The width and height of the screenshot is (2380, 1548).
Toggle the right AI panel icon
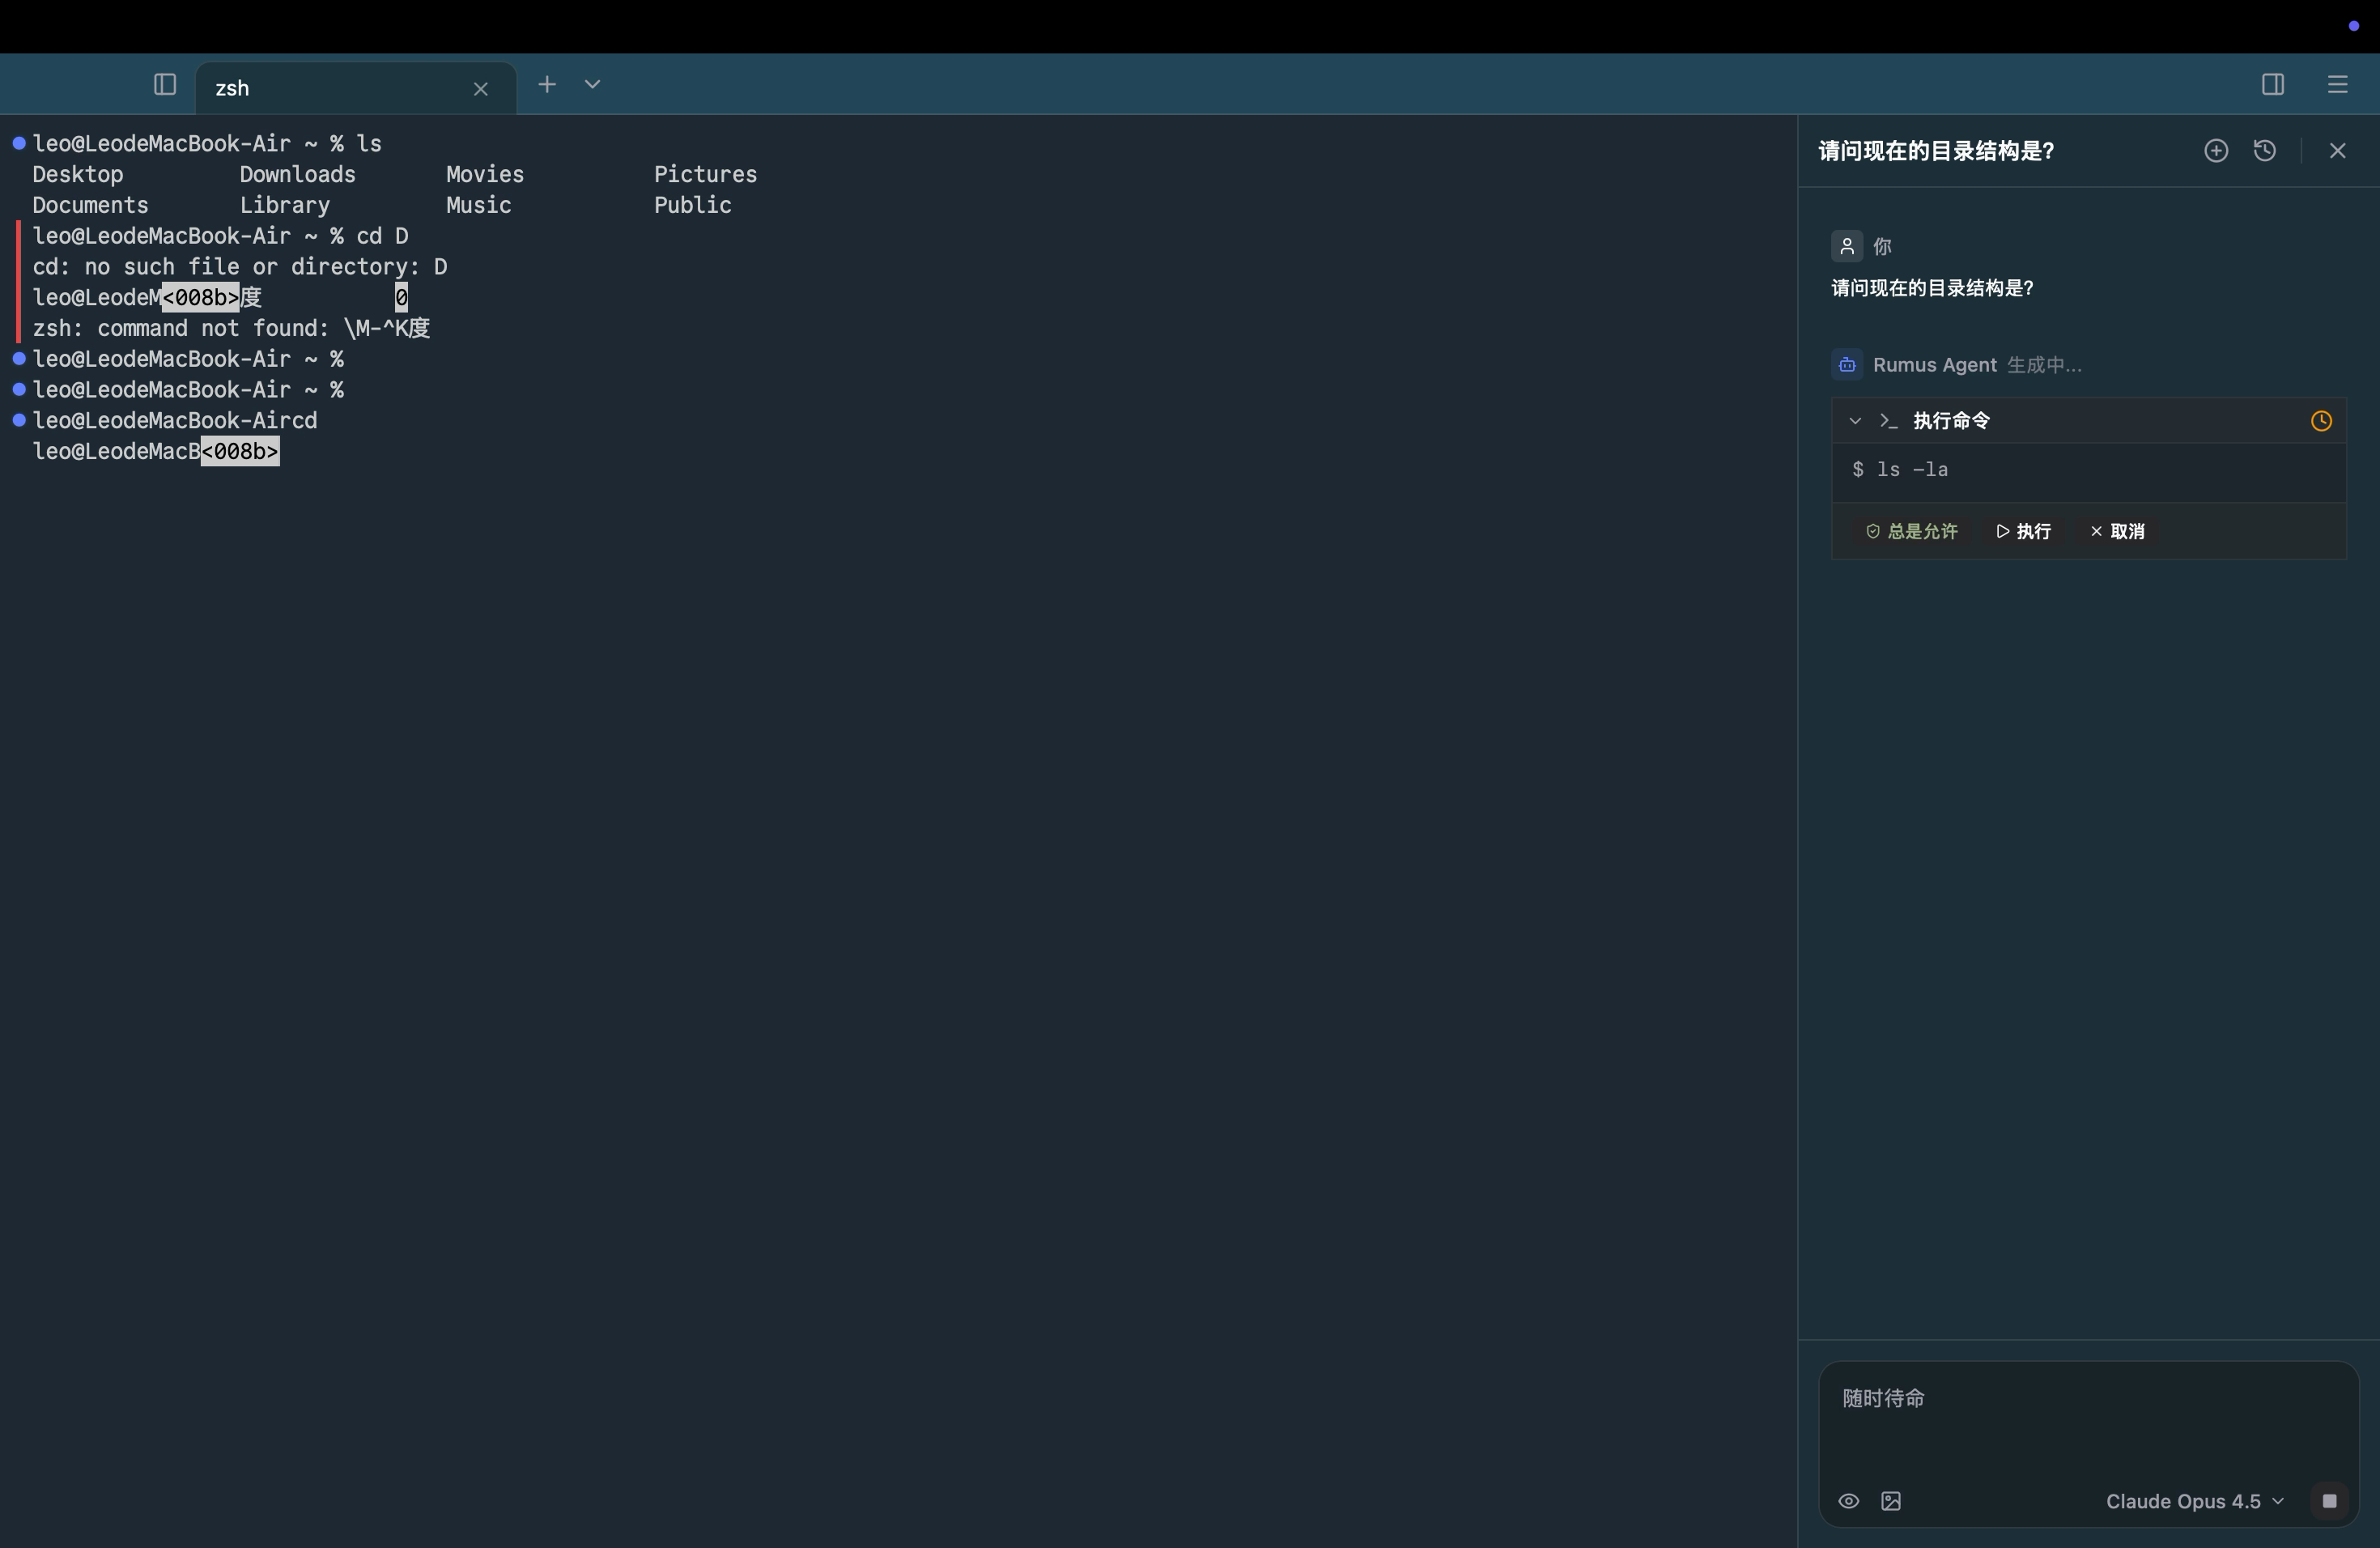(2272, 85)
